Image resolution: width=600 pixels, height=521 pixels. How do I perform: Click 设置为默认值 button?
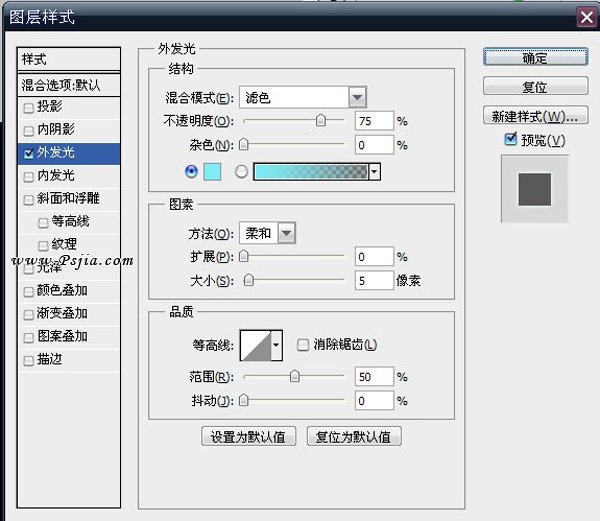(x=248, y=436)
